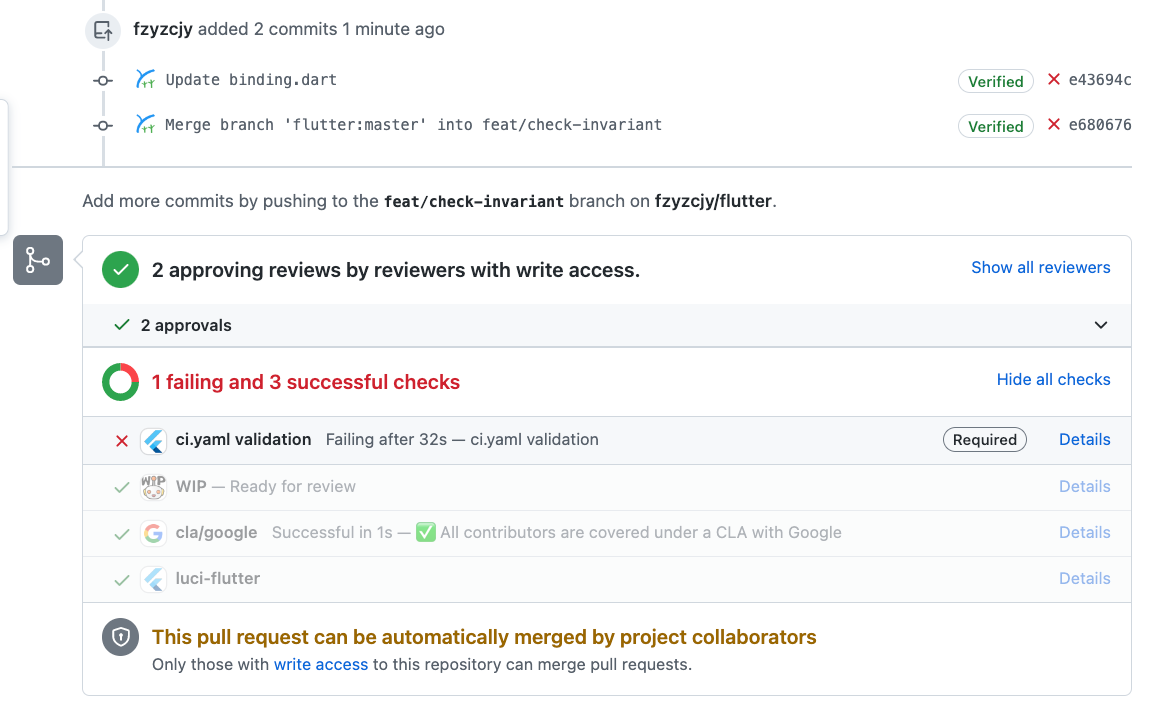Viewport: 1151px width, 704px height.
Task: Open the e680676 commit hash
Action: point(1100,125)
